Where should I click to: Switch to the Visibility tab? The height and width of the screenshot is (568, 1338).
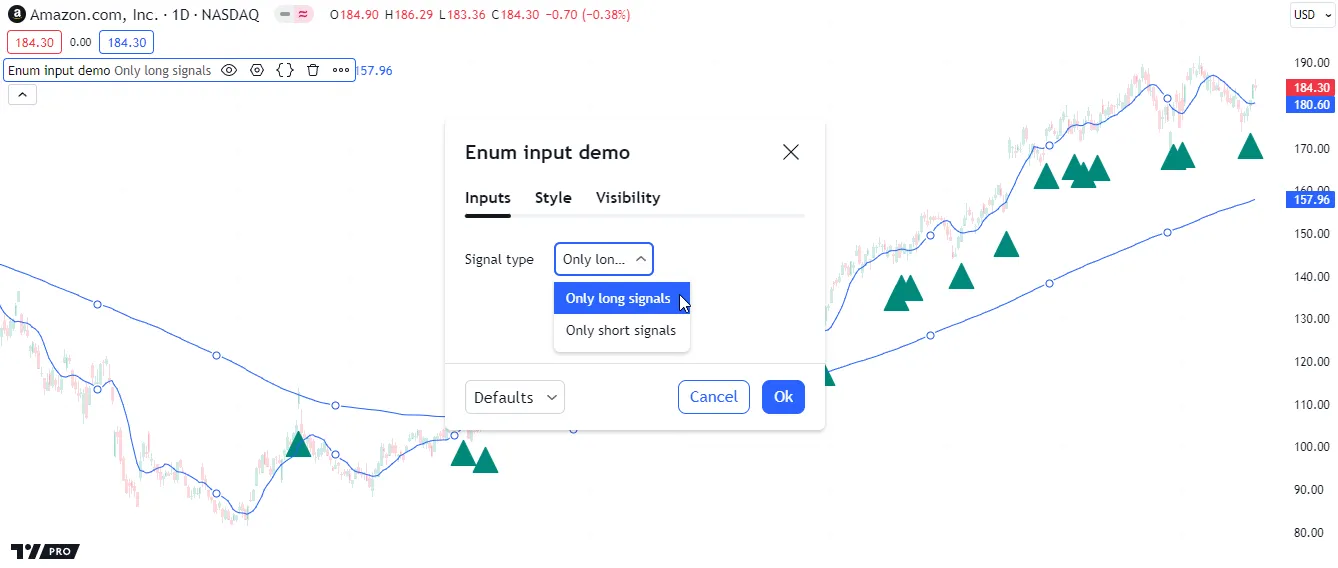(628, 198)
